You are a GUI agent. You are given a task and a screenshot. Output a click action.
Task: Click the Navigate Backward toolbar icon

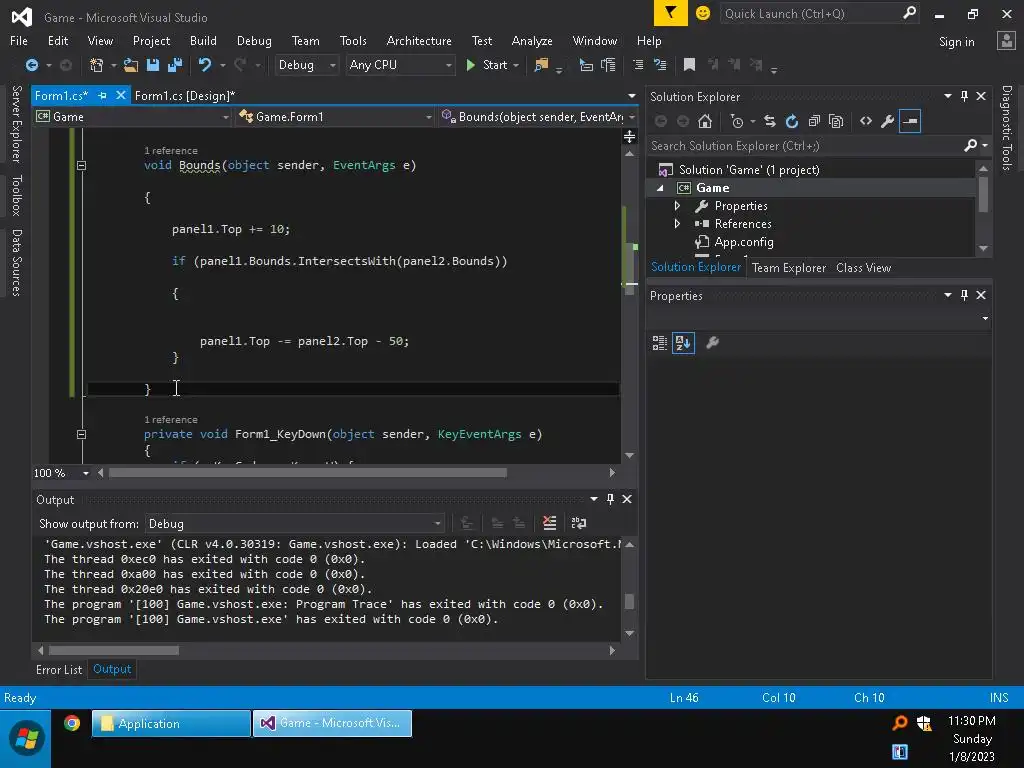point(31,65)
